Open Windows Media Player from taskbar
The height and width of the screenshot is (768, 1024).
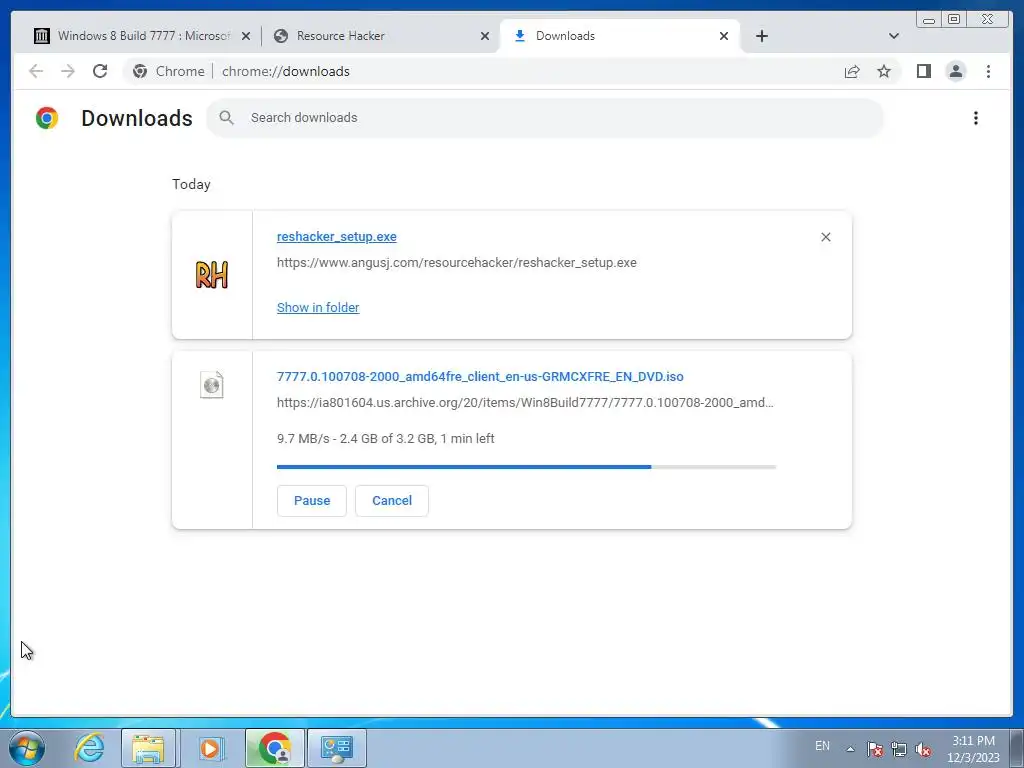(210, 748)
